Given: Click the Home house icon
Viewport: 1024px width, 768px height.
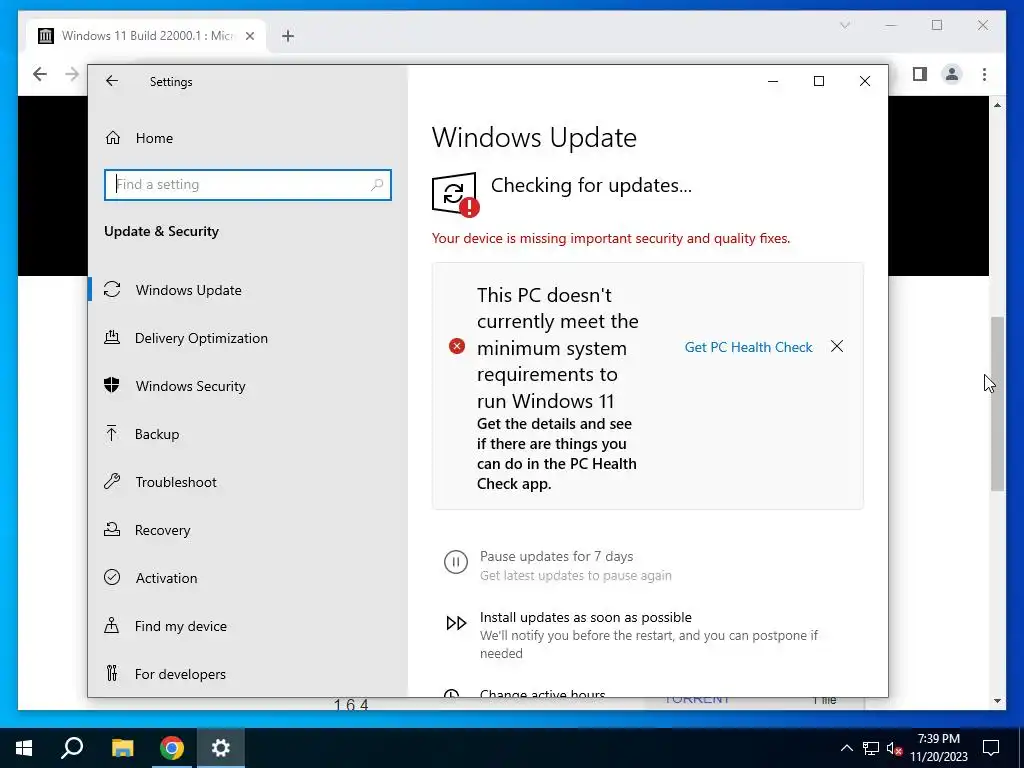Looking at the screenshot, I should coord(113,138).
